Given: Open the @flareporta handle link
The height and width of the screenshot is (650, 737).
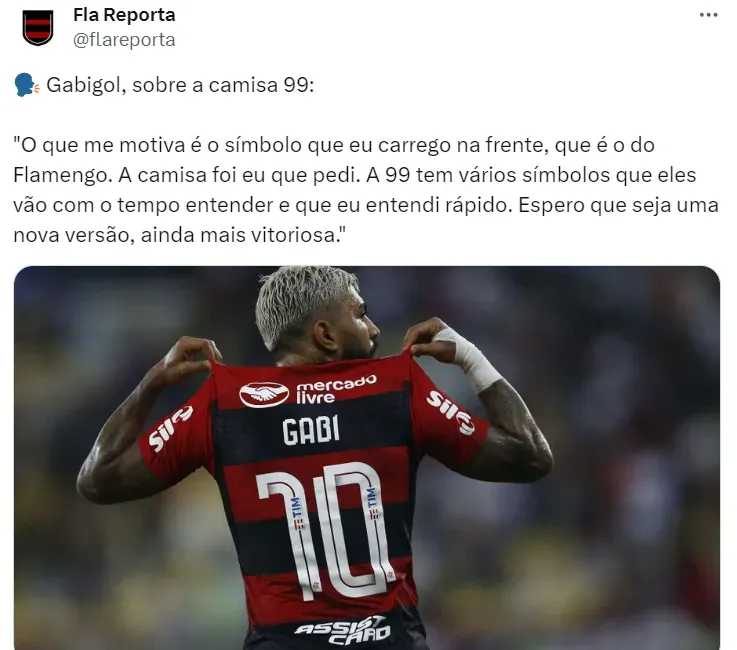Looking at the screenshot, I should [124, 40].
